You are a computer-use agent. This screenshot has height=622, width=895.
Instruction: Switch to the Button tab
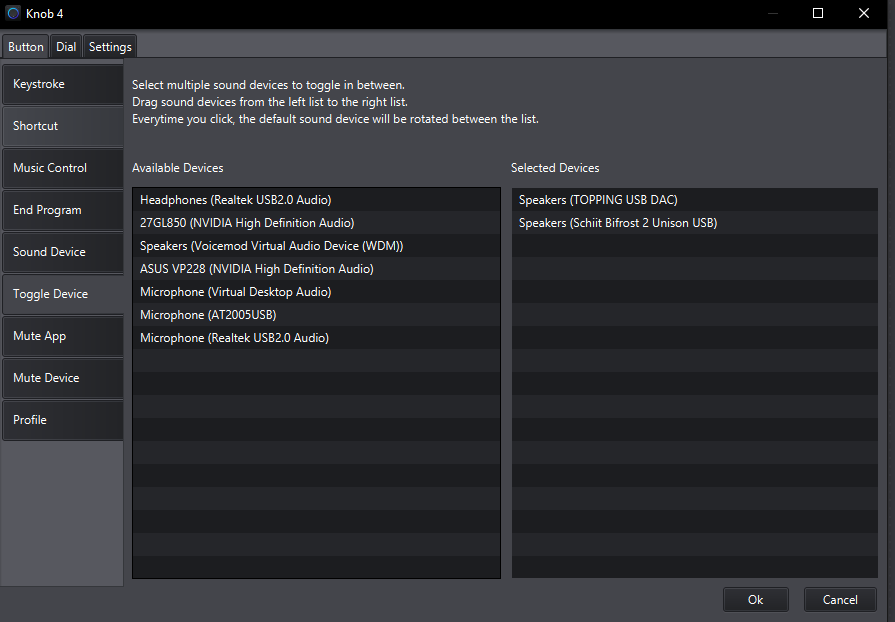click(26, 47)
